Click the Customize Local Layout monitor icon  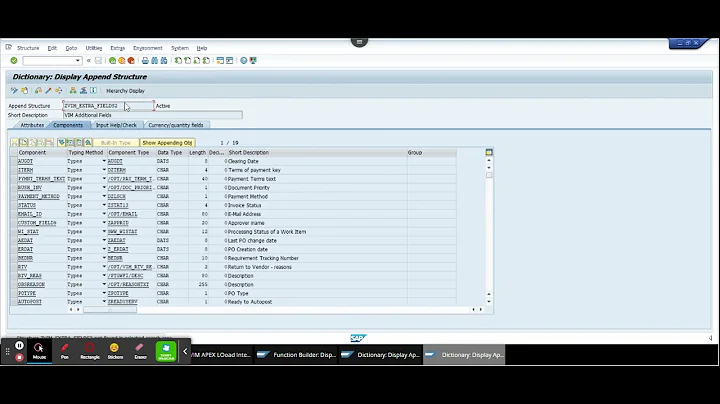(x=253, y=61)
